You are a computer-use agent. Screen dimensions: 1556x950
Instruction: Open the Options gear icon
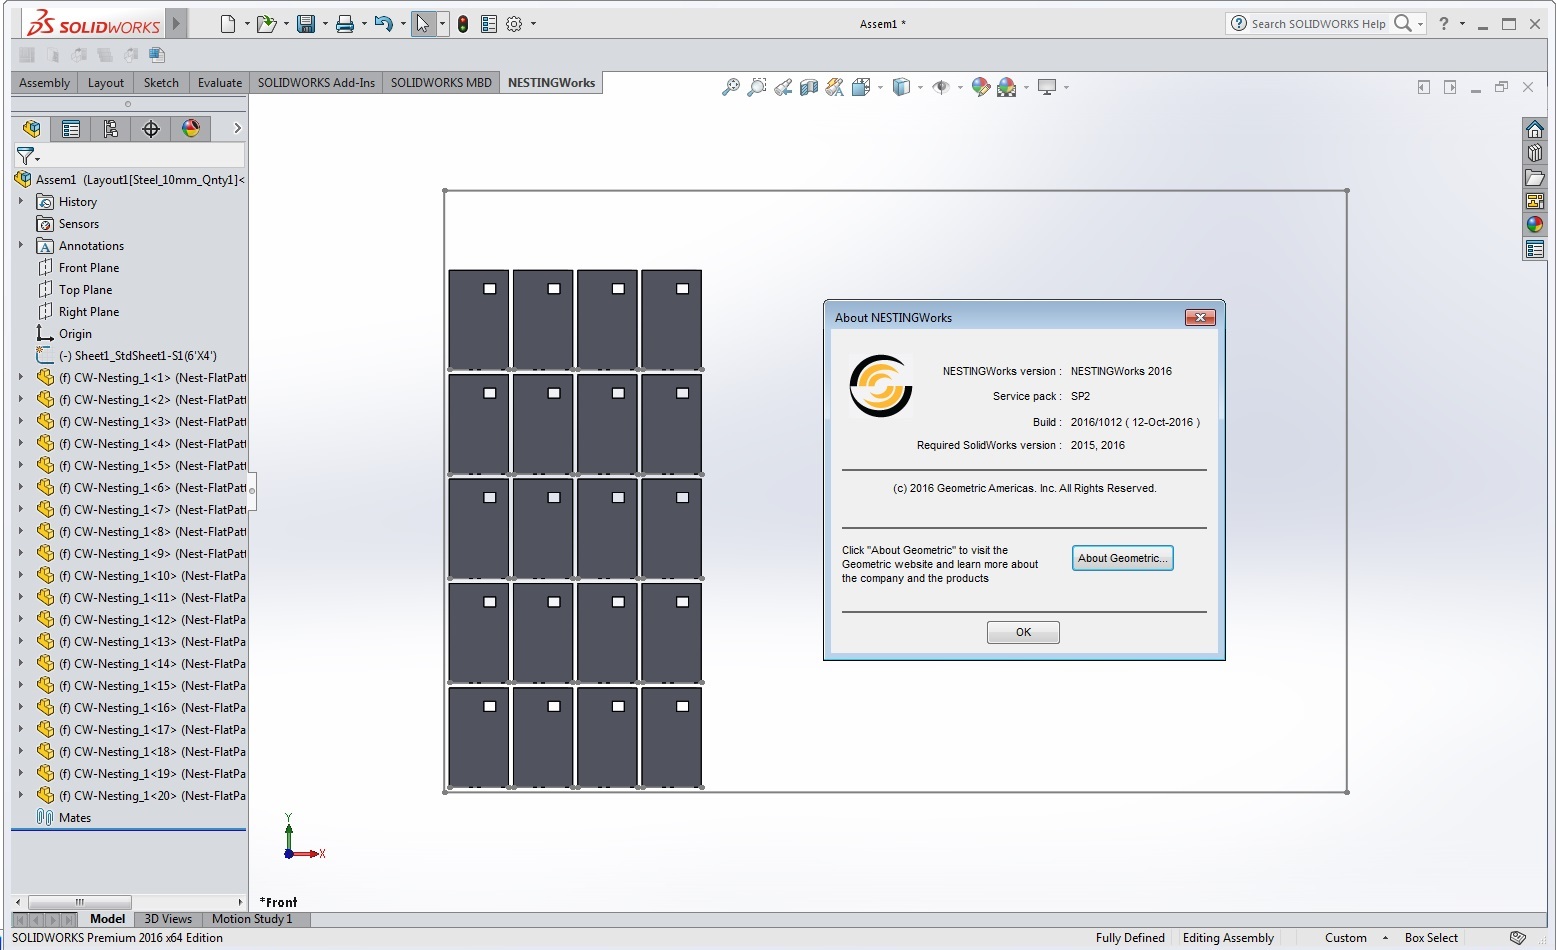click(x=514, y=24)
